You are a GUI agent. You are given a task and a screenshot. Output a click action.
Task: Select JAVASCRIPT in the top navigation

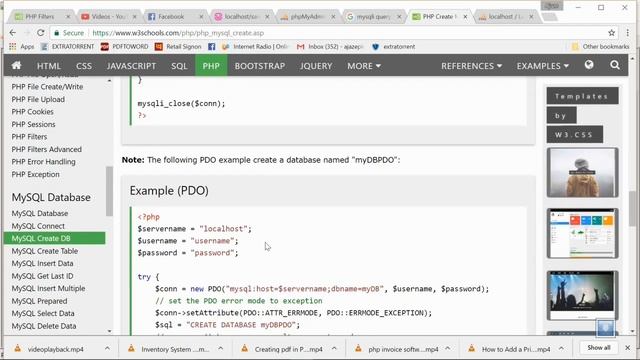click(x=131, y=66)
